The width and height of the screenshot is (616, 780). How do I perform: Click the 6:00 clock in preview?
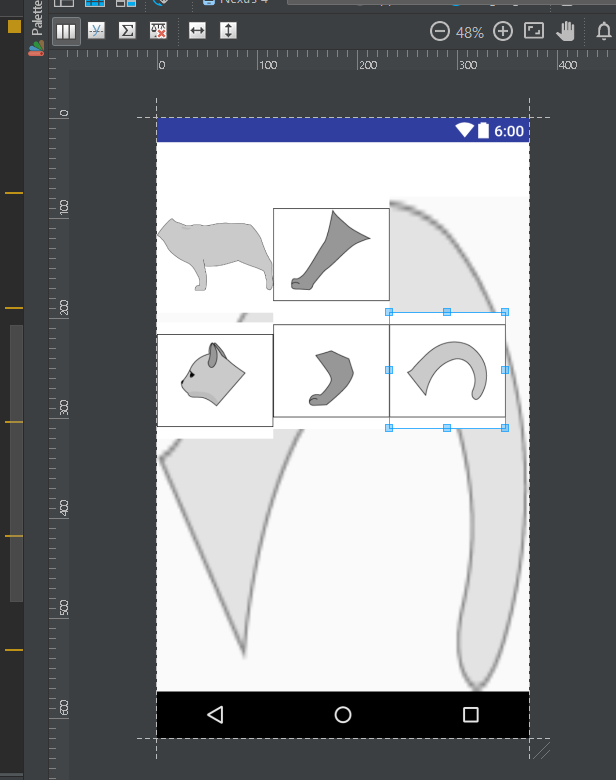509,131
